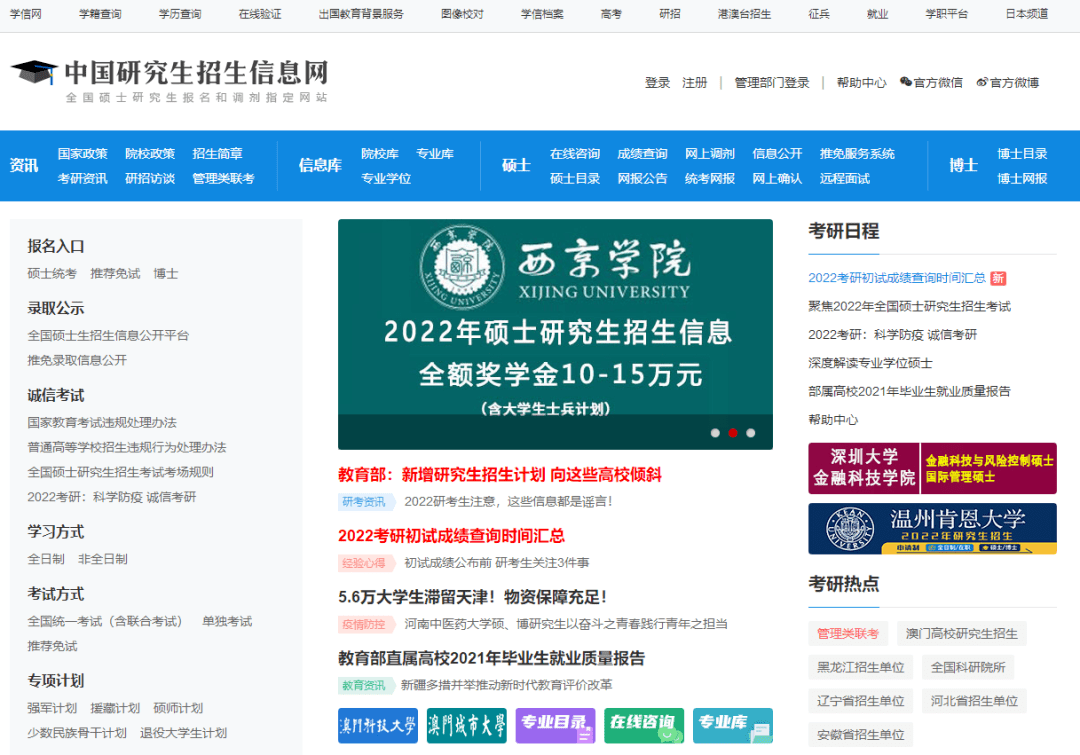Click 非全日制 under 学习方式
Image resolution: width=1080 pixels, height=755 pixels.
point(103,559)
